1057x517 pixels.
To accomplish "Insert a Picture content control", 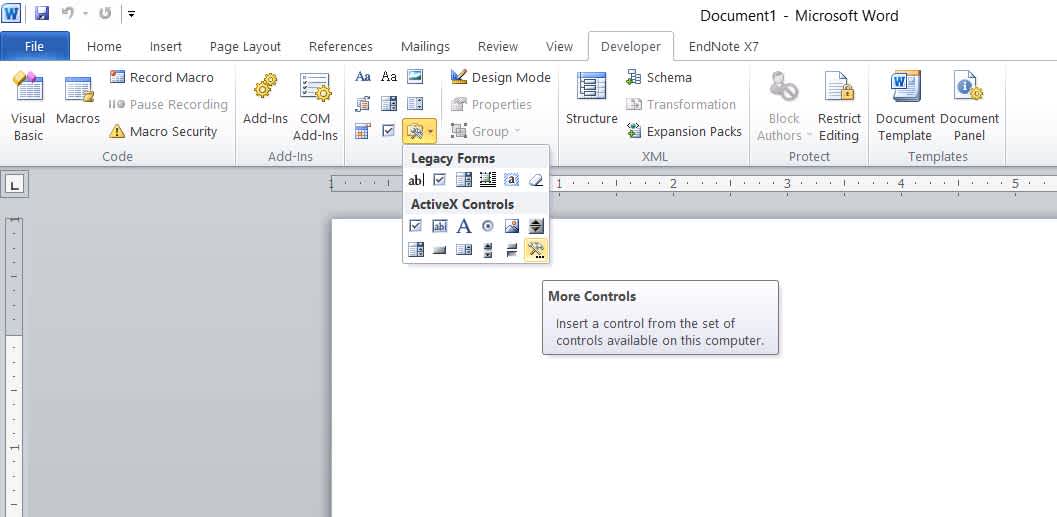I will 415,77.
